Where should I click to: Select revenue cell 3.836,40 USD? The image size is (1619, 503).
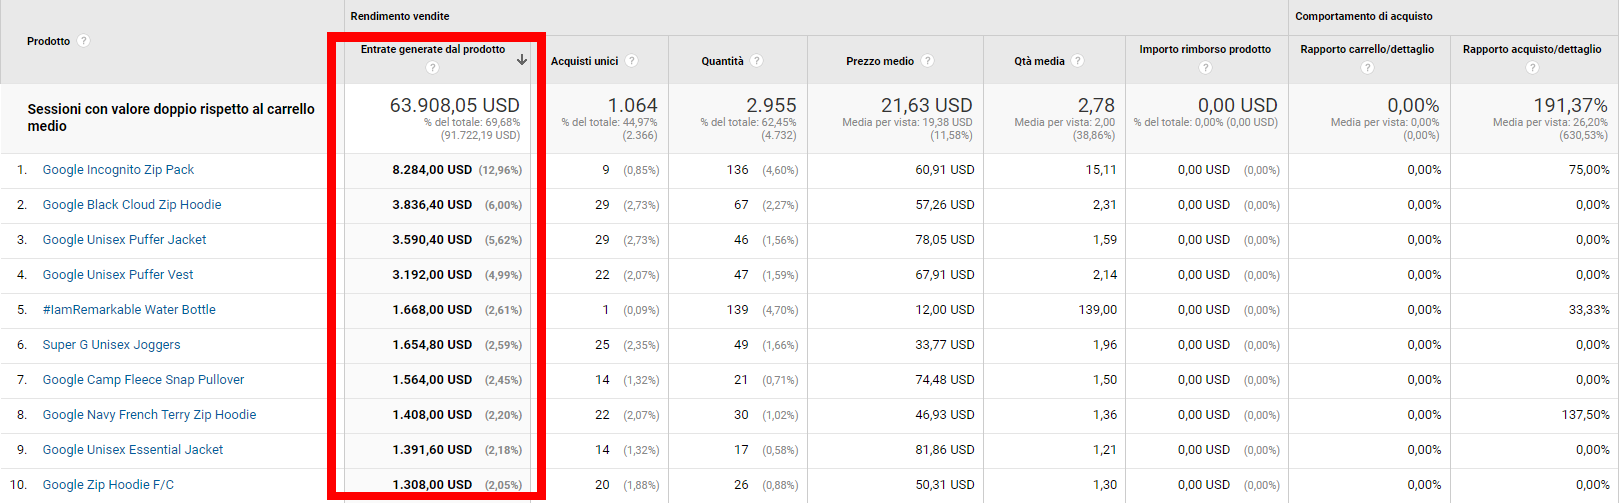[432, 205]
